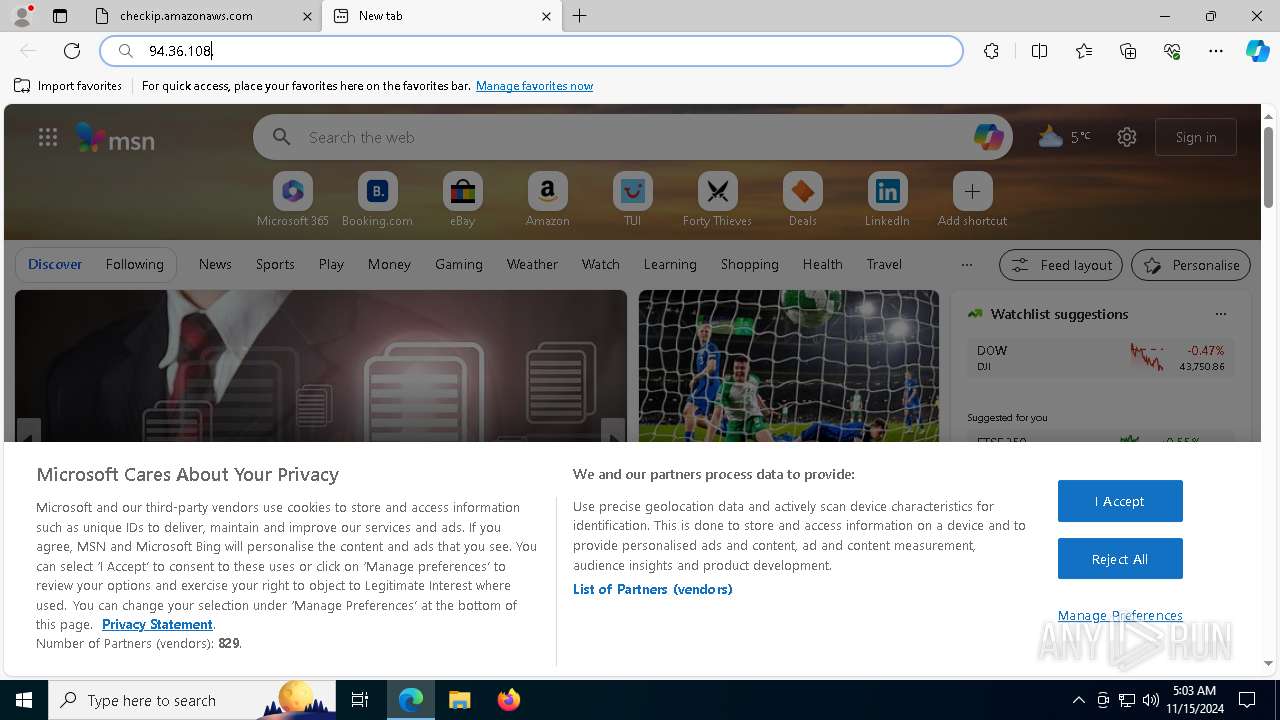
Task: Close the New tab tab
Action: [546, 16]
